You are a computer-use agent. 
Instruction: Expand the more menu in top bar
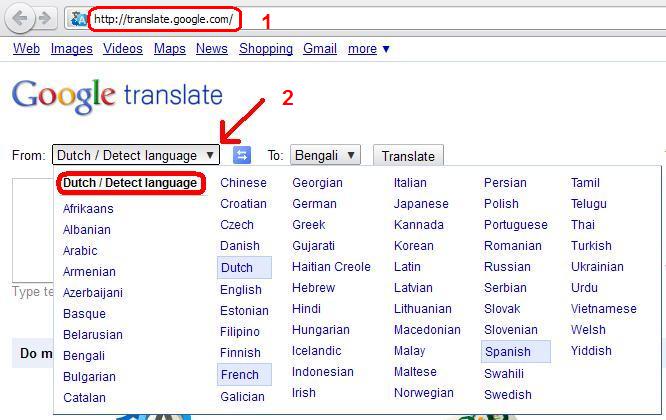368,49
